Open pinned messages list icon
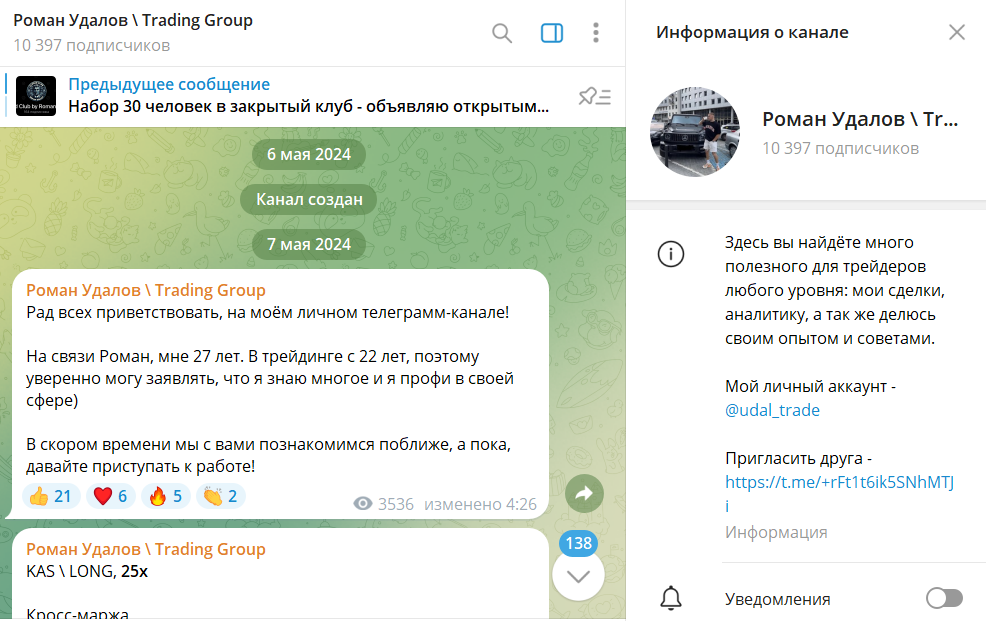The width and height of the screenshot is (986, 621). tap(594, 97)
